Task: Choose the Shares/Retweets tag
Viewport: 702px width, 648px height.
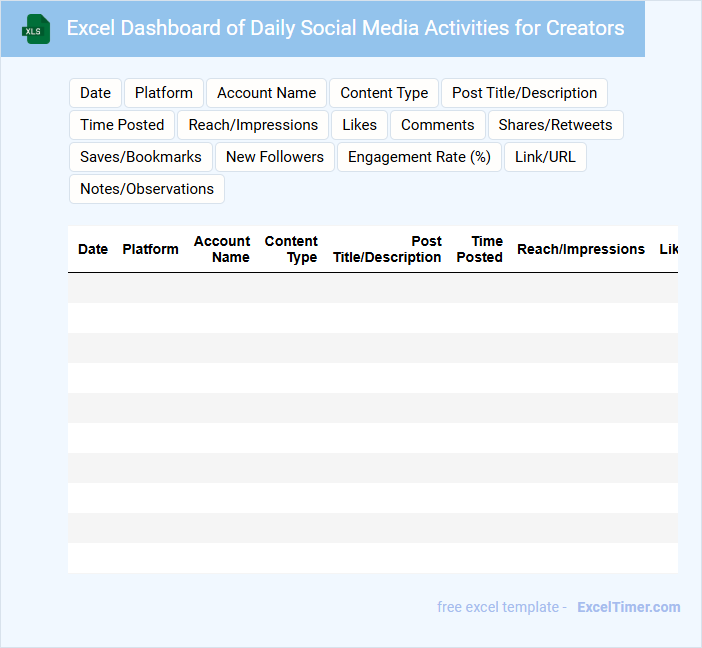Action: tap(555, 125)
